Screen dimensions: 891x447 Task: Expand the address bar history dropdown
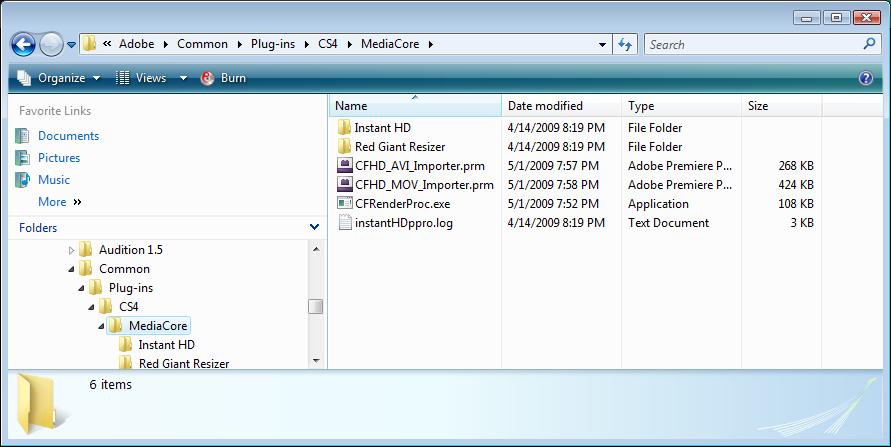(x=602, y=45)
